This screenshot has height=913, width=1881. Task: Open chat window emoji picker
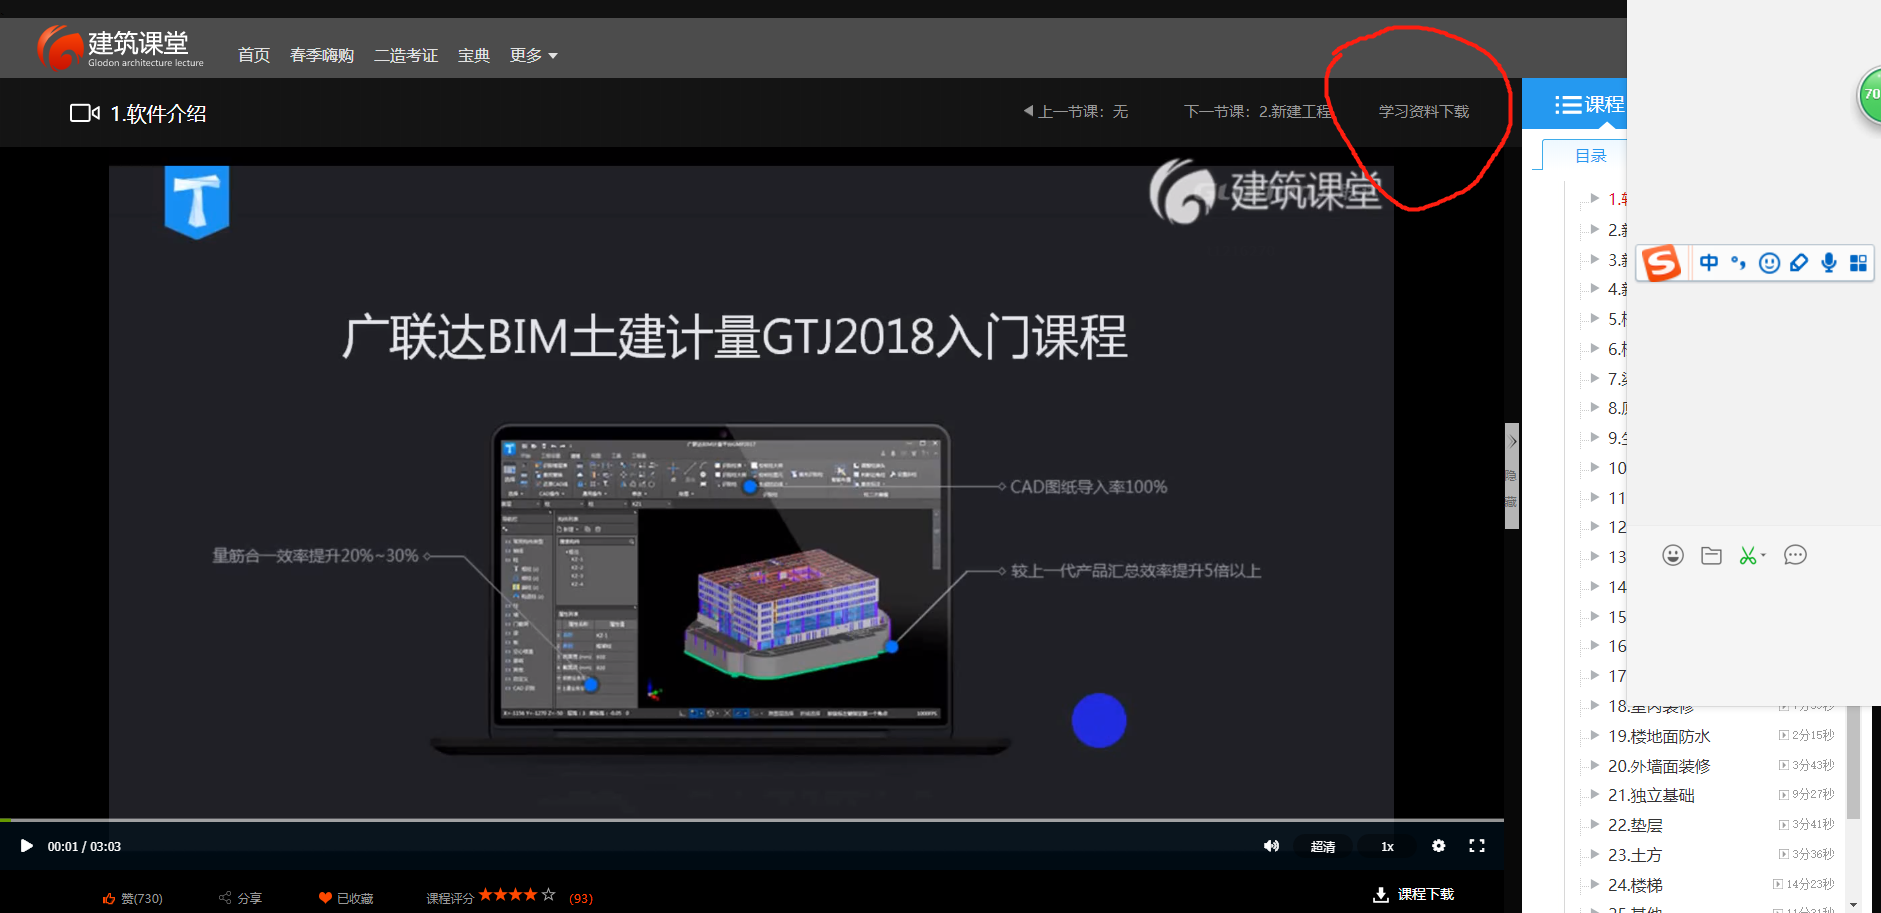point(1673,555)
